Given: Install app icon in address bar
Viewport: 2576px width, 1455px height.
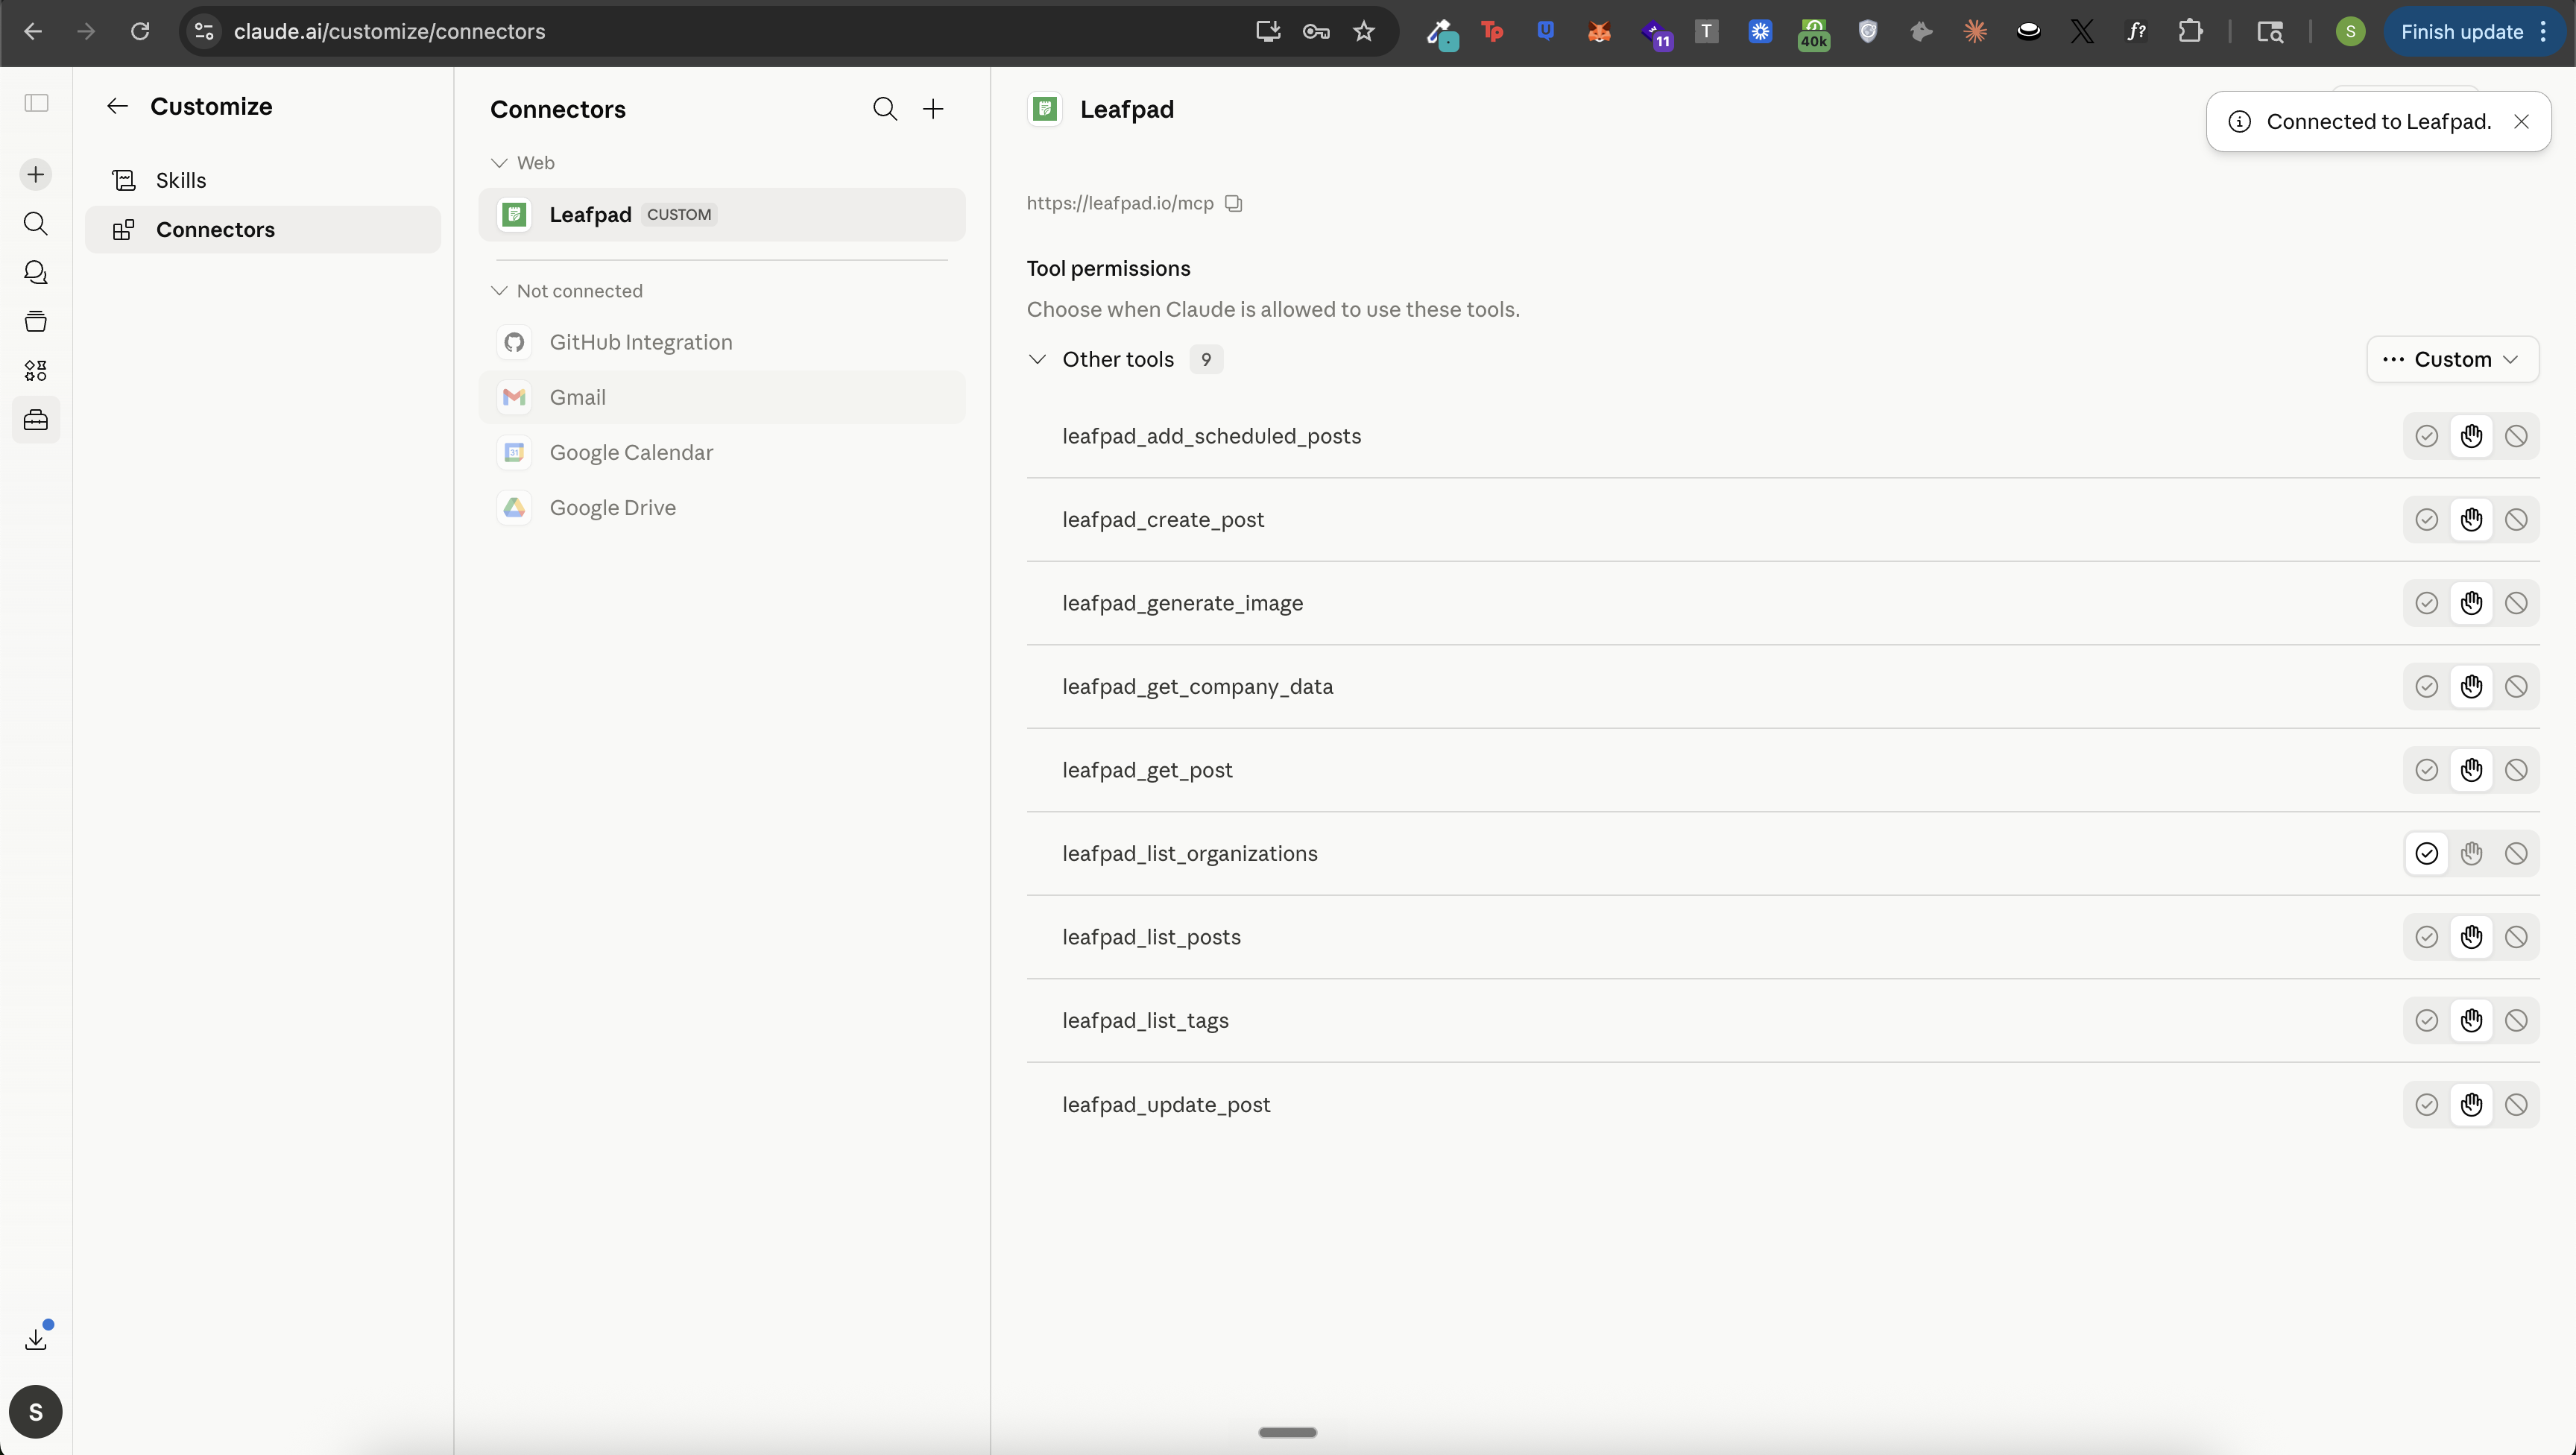Looking at the screenshot, I should 1268,31.
